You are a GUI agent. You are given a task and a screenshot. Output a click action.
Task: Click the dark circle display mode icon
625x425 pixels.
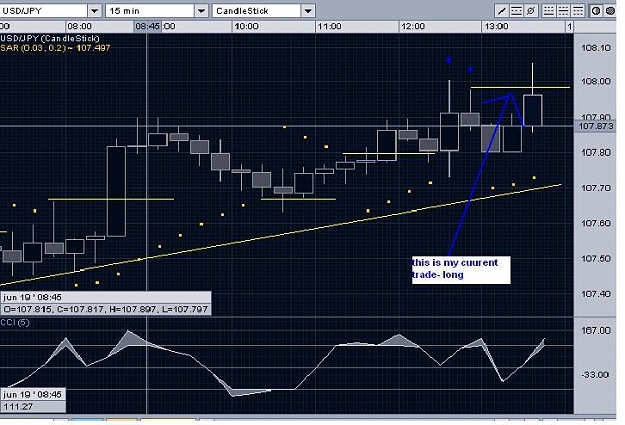pos(610,11)
